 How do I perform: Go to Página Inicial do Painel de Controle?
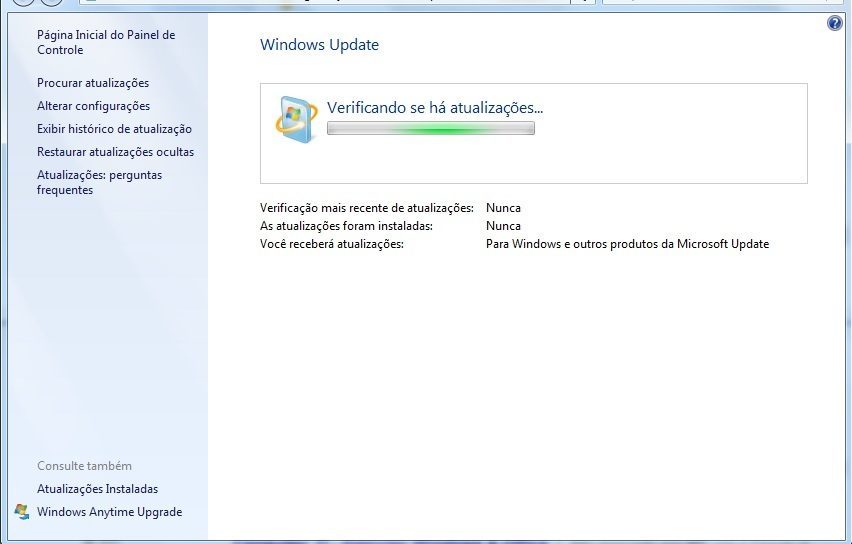[106, 42]
